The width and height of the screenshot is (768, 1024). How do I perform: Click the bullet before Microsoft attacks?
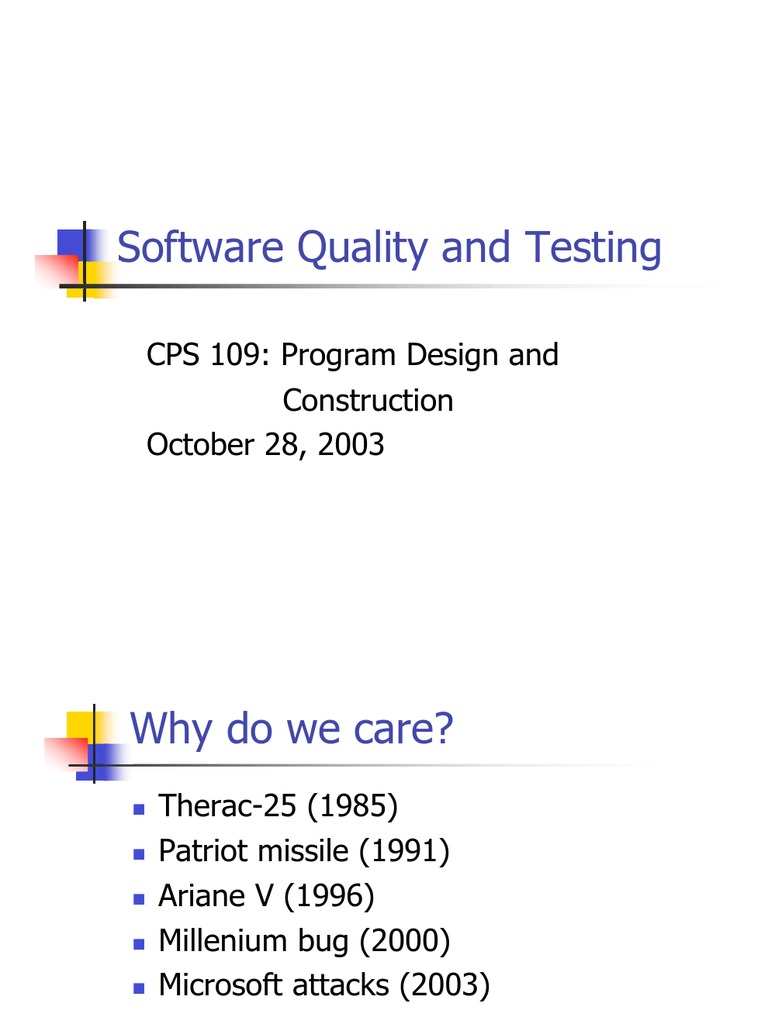point(139,988)
